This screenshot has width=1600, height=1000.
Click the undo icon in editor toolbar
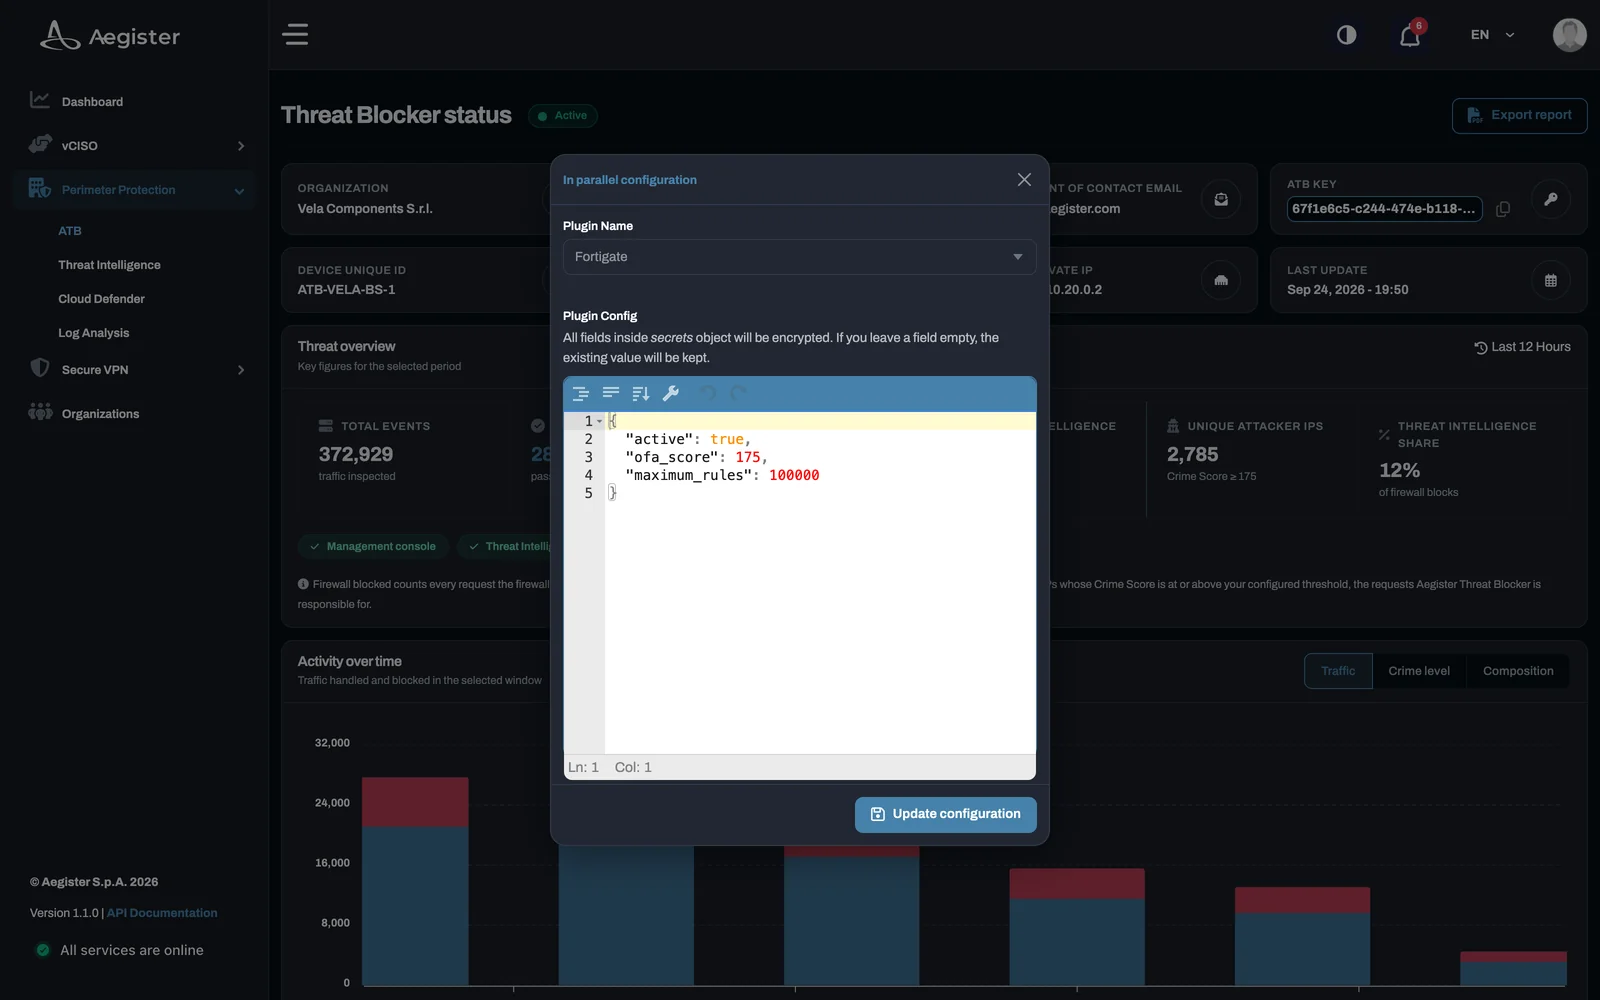click(707, 394)
